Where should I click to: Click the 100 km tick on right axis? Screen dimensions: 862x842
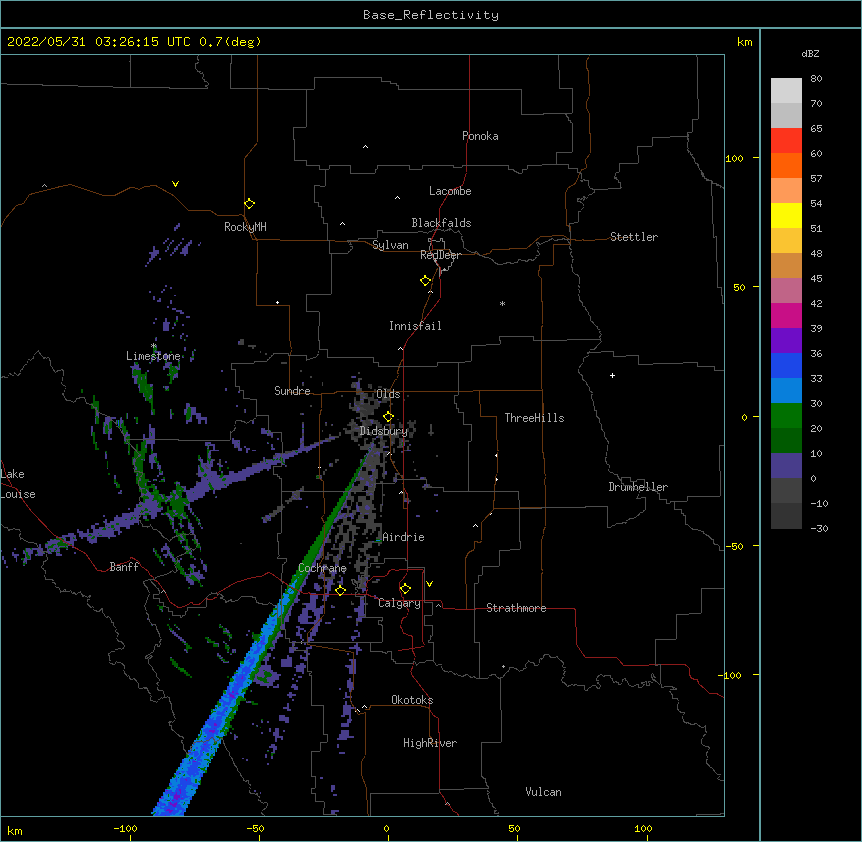click(734, 158)
